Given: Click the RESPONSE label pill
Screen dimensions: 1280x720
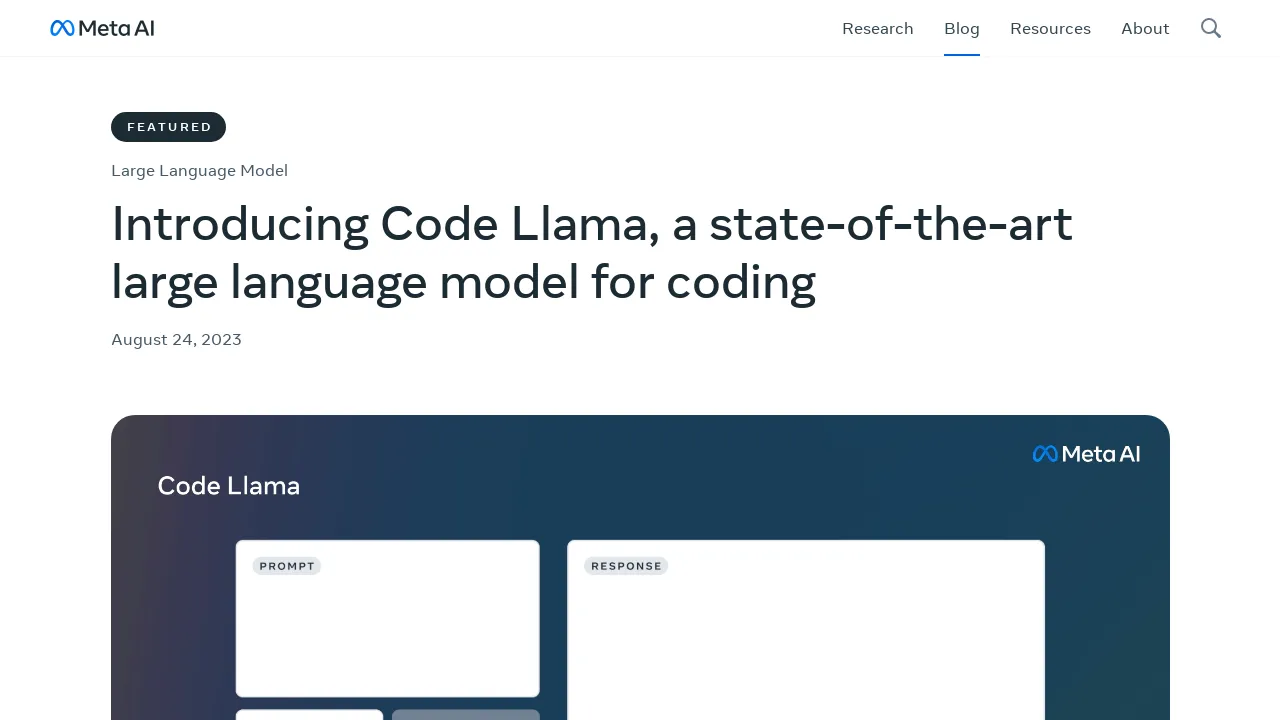Looking at the screenshot, I should pos(626,566).
